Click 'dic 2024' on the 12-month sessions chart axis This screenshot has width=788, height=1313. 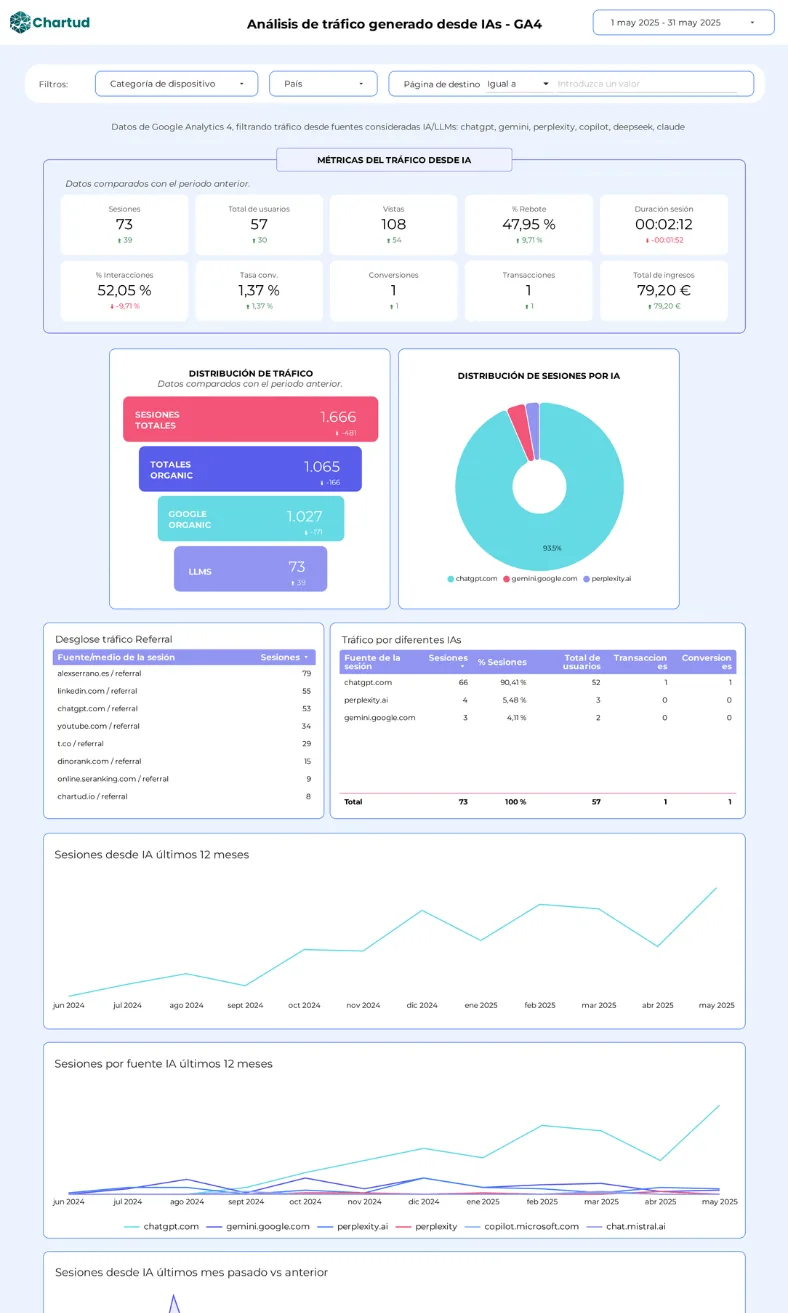422,1005
